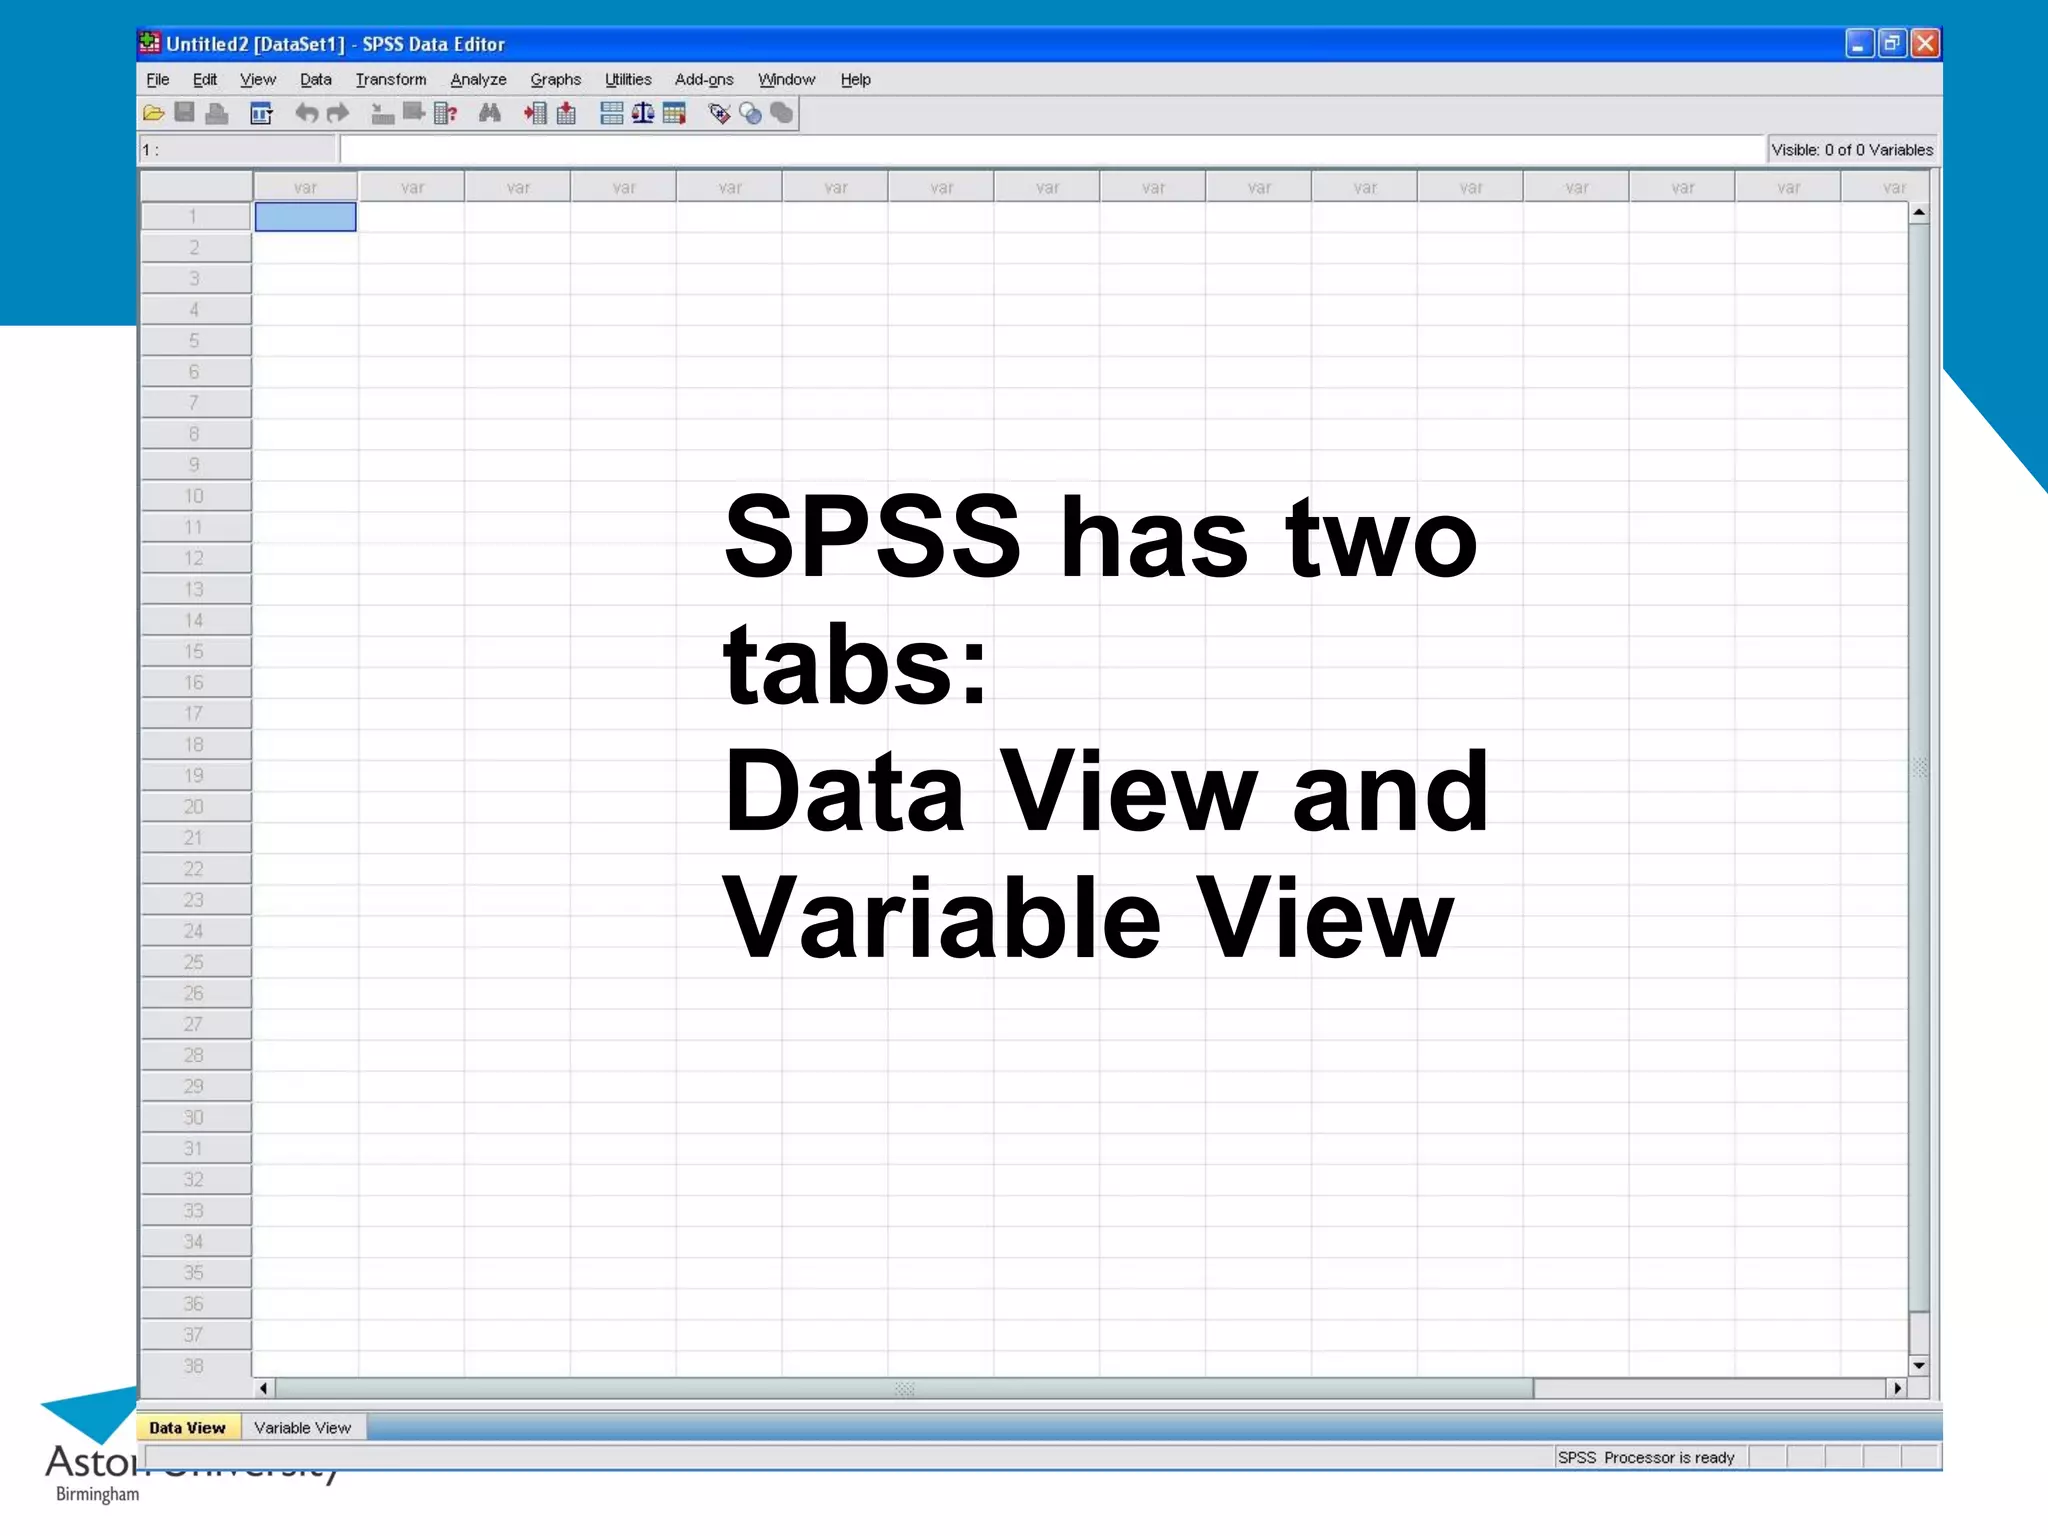Close the SPSS Data Editor window
Image resolution: width=2048 pixels, height=1536 pixels.
click(1925, 44)
